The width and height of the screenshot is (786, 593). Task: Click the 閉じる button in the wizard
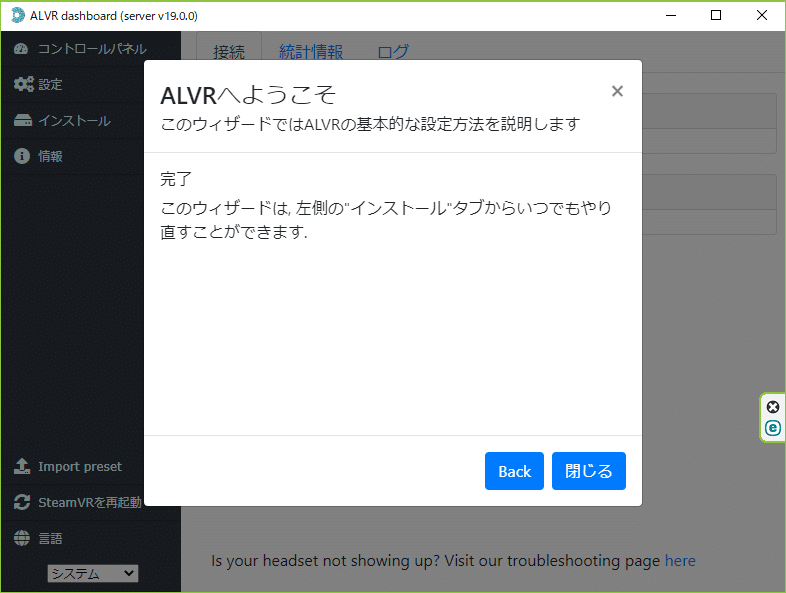pos(588,471)
